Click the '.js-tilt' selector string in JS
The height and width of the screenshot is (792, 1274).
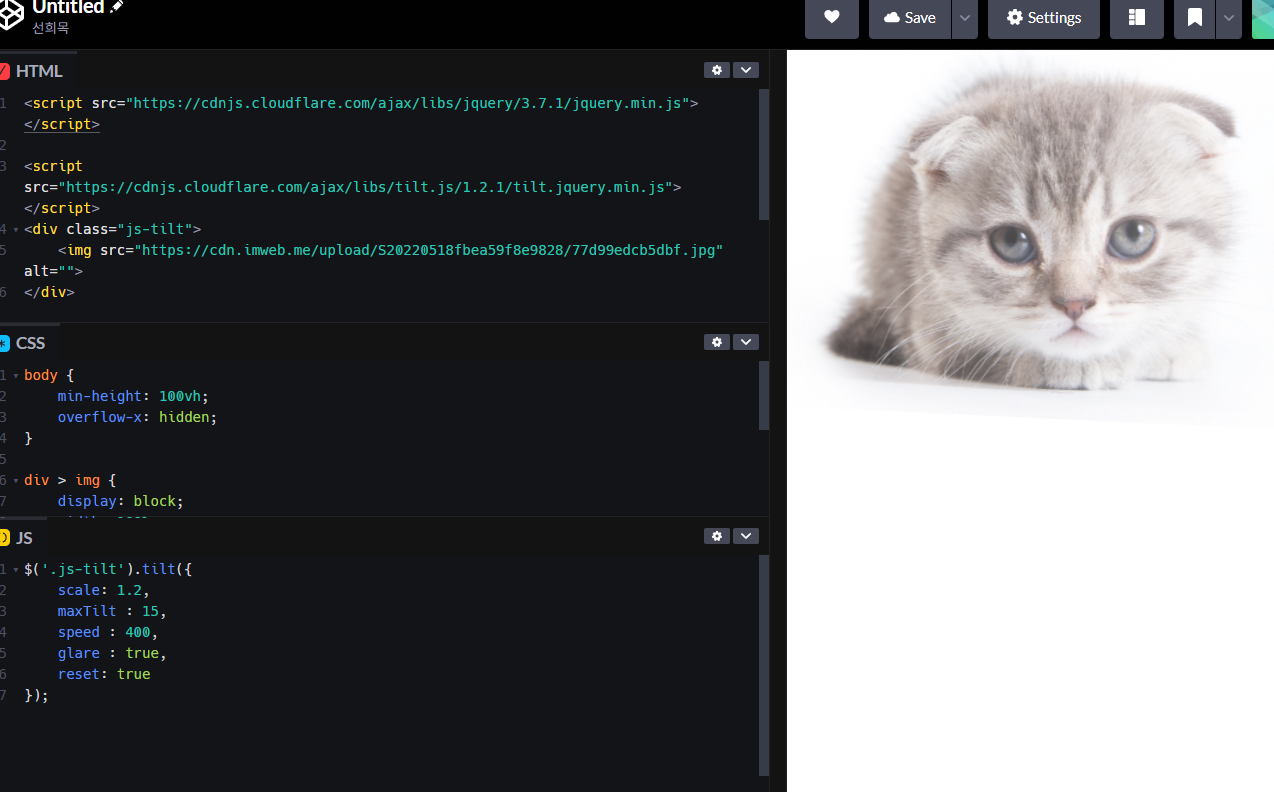(x=83, y=569)
